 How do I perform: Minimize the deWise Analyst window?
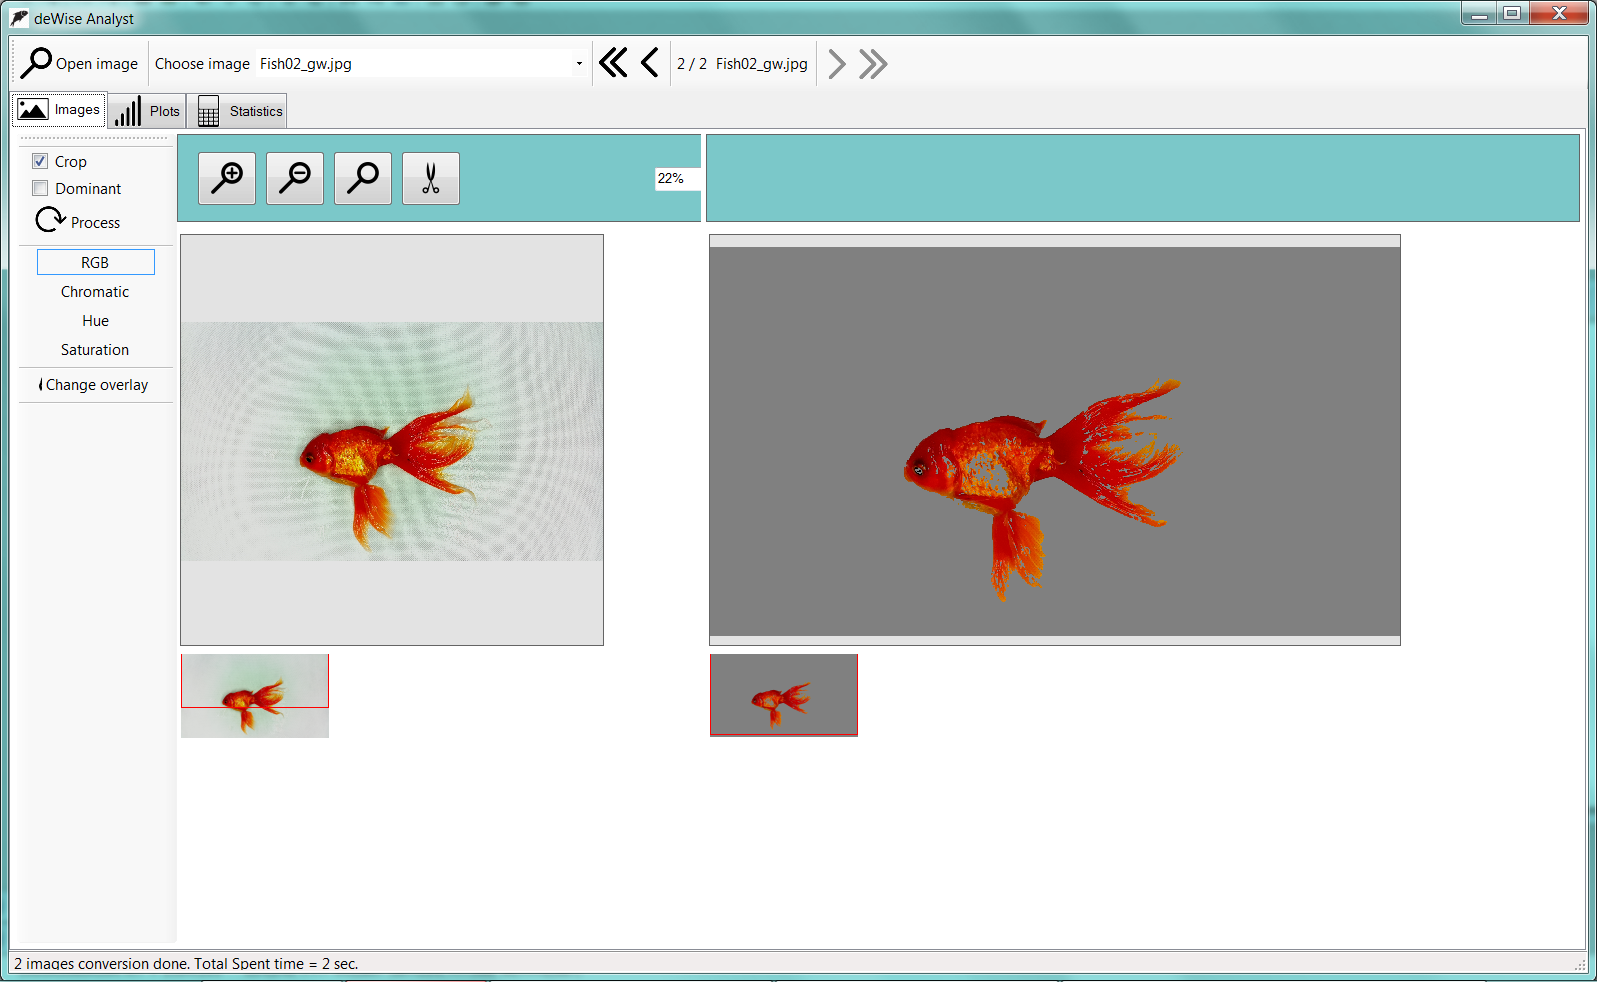click(x=1480, y=13)
